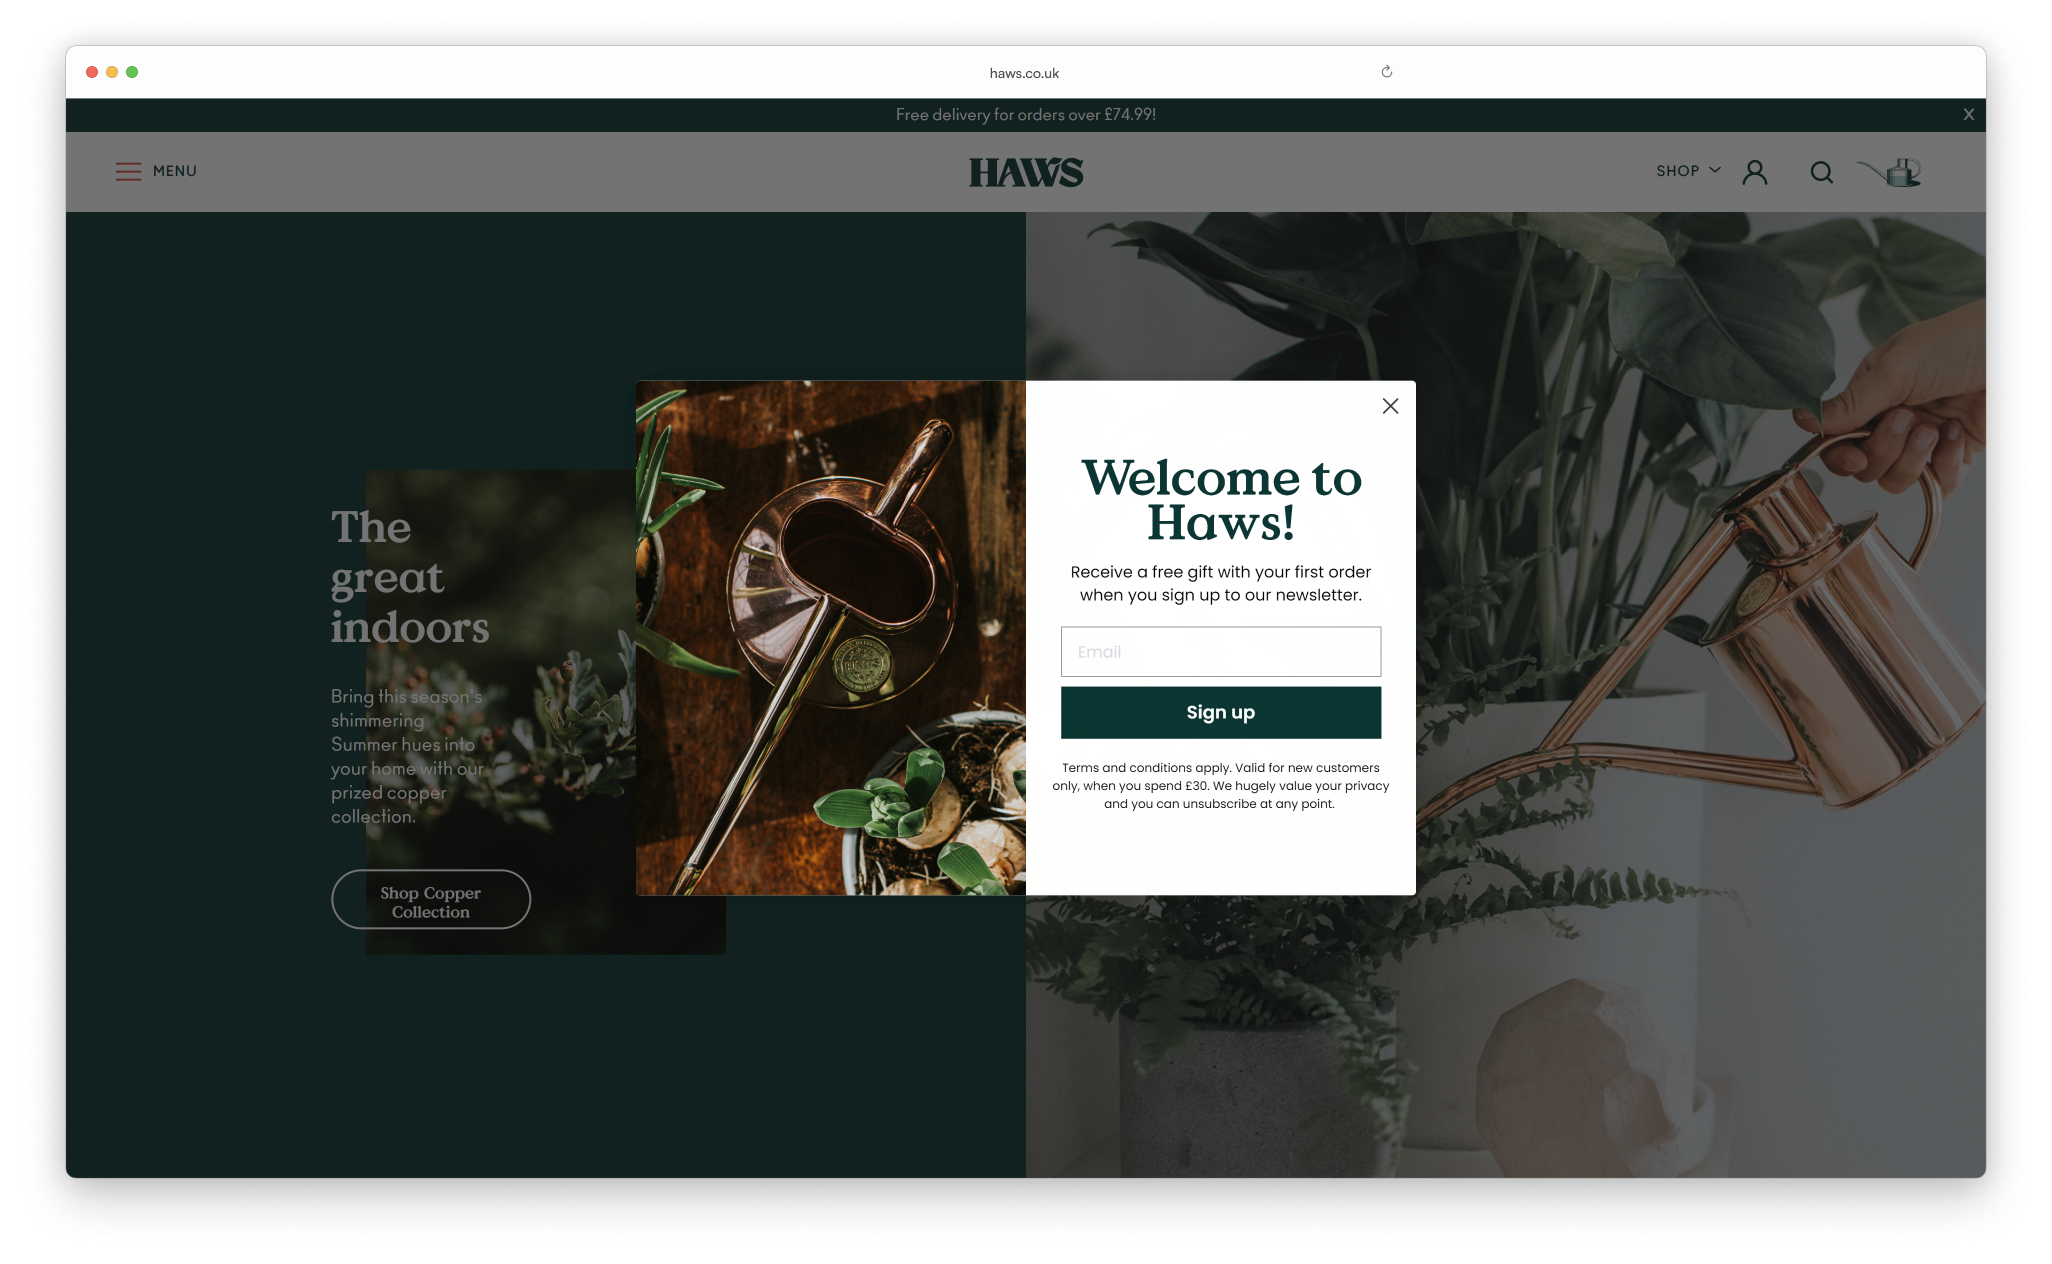
Task: Click the HAWS logo
Action: point(1026,172)
